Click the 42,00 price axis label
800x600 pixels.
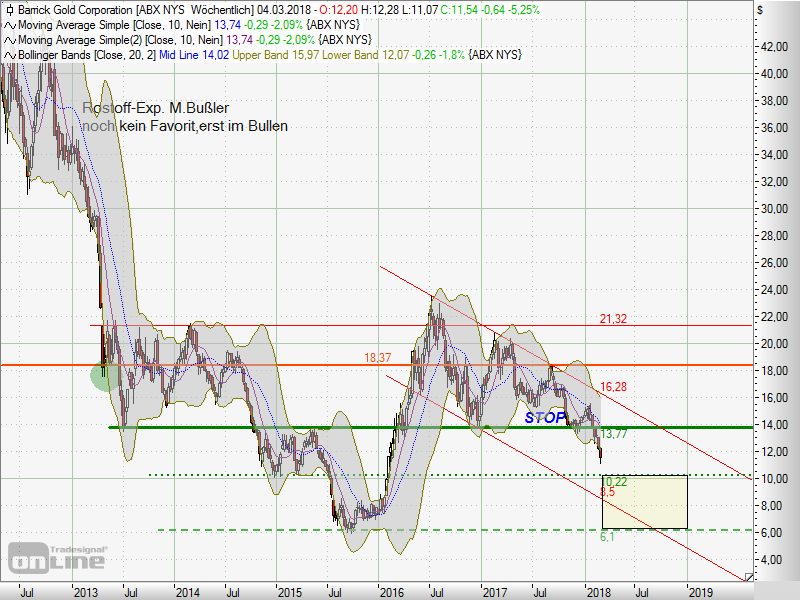coord(774,46)
